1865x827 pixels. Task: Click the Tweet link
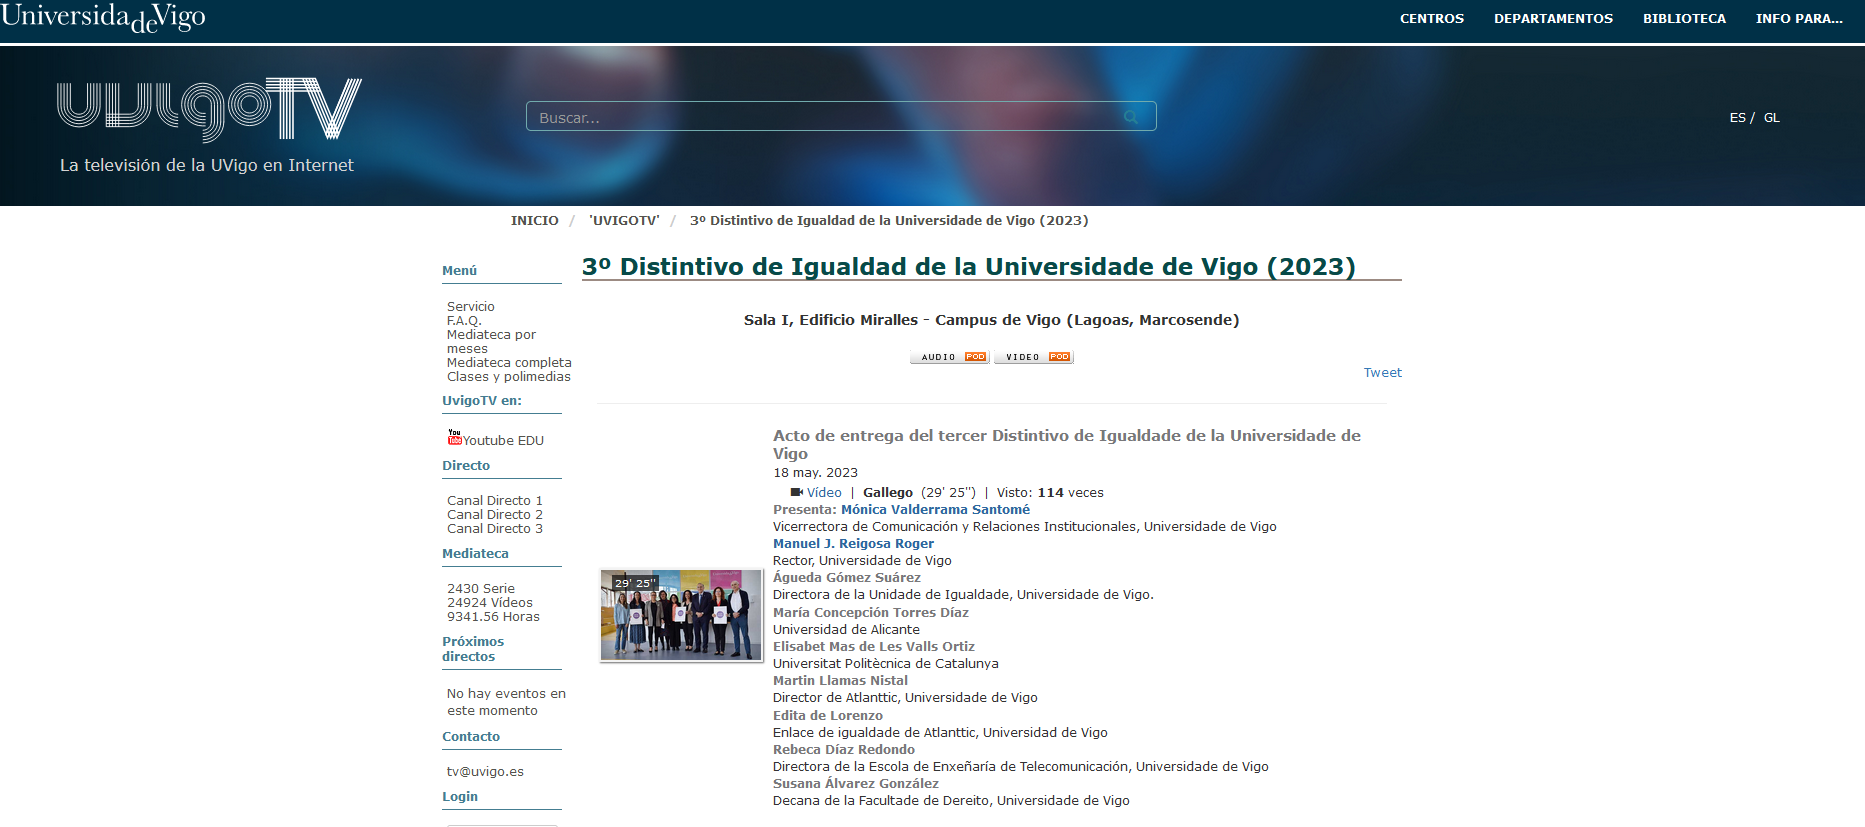pyautogui.click(x=1382, y=373)
